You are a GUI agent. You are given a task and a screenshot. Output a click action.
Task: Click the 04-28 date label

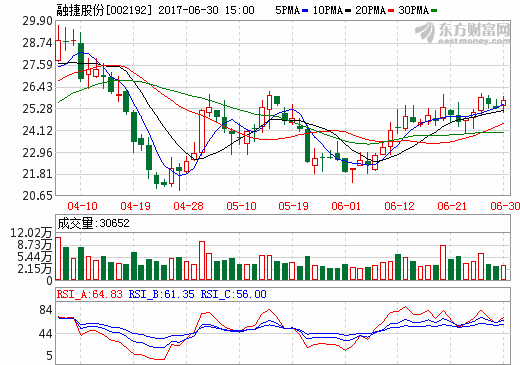pos(188,206)
